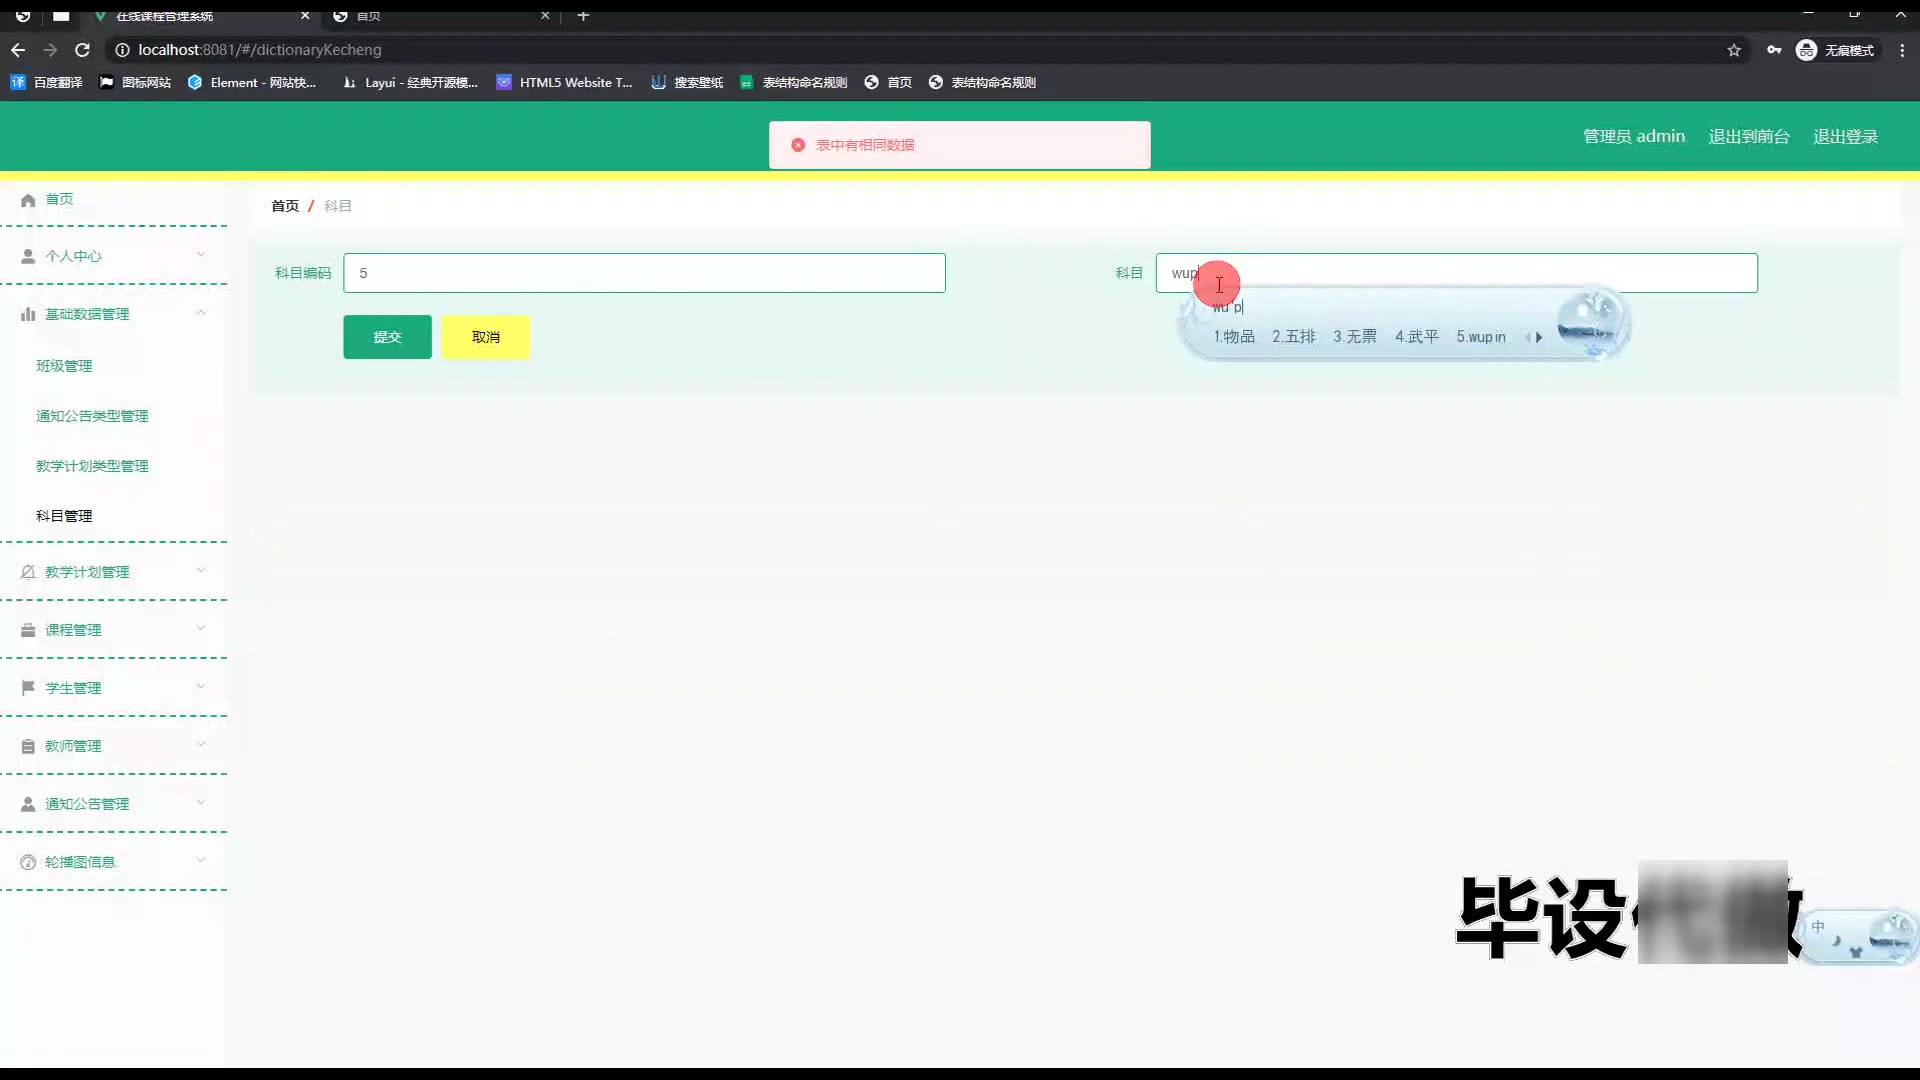The height and width of the screenshot is (1080, 1920).
Task: Collapse the 基础数据管理 menu chevron
Action: click(201, 313)
